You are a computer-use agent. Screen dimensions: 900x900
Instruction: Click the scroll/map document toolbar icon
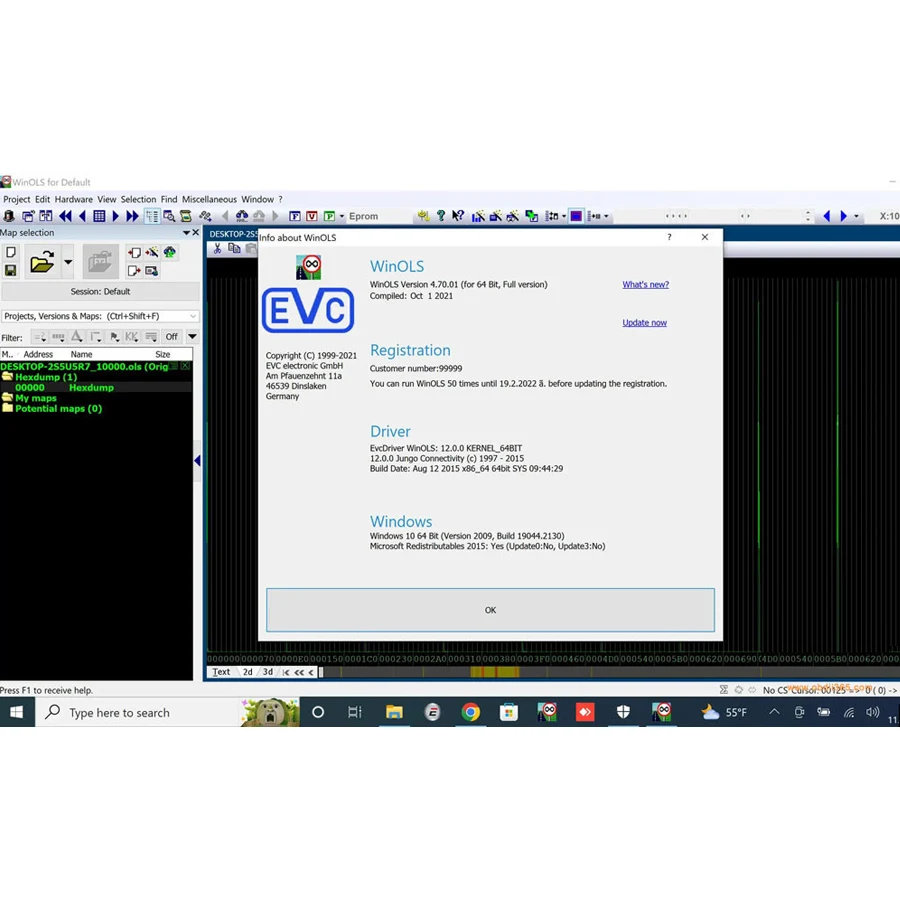pos(185,216)
